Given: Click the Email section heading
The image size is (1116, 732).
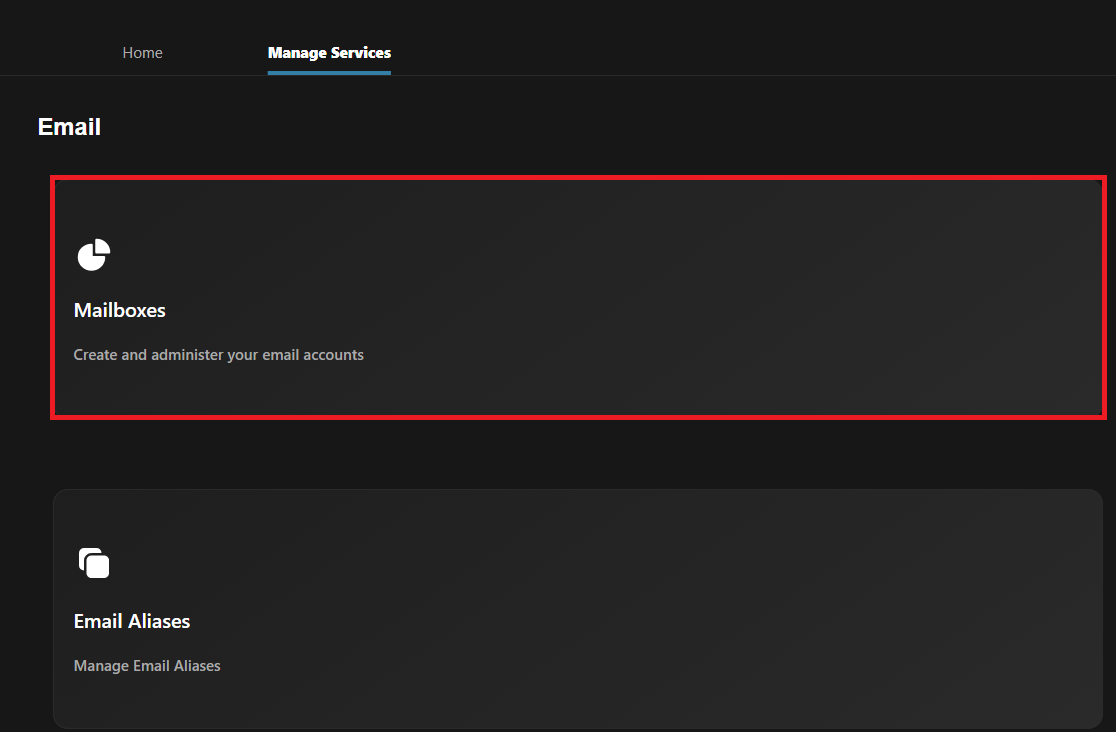Looking at the screenshot, I should (69, 127).
